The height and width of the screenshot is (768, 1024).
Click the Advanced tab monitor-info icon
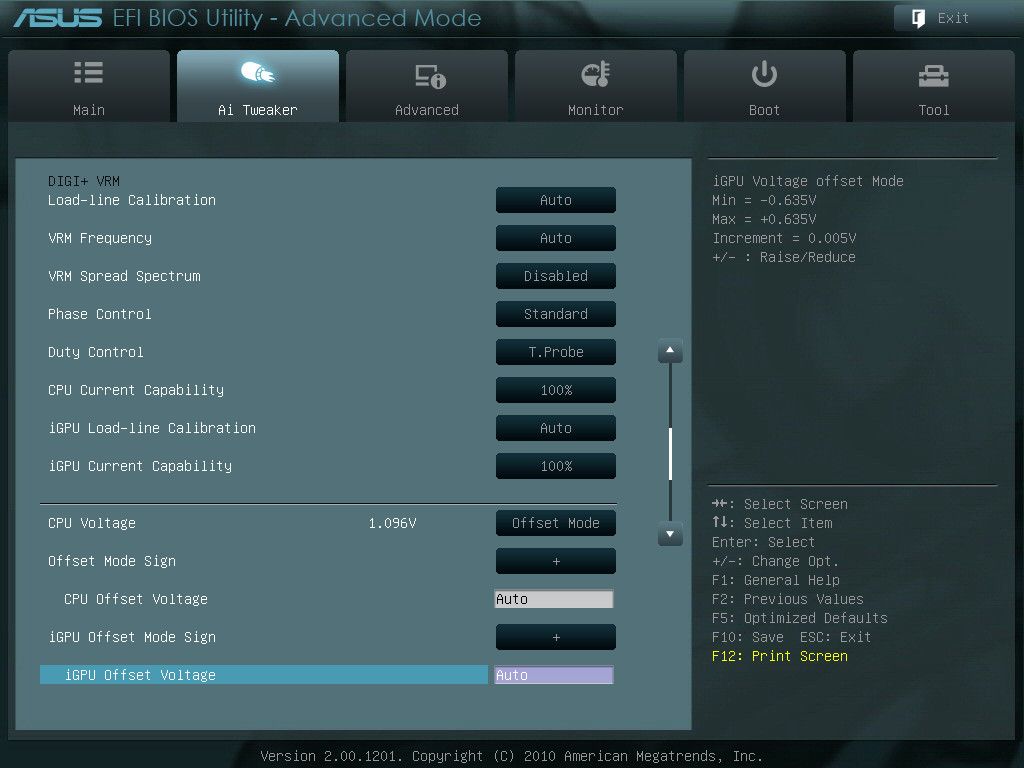coord(430,76)
